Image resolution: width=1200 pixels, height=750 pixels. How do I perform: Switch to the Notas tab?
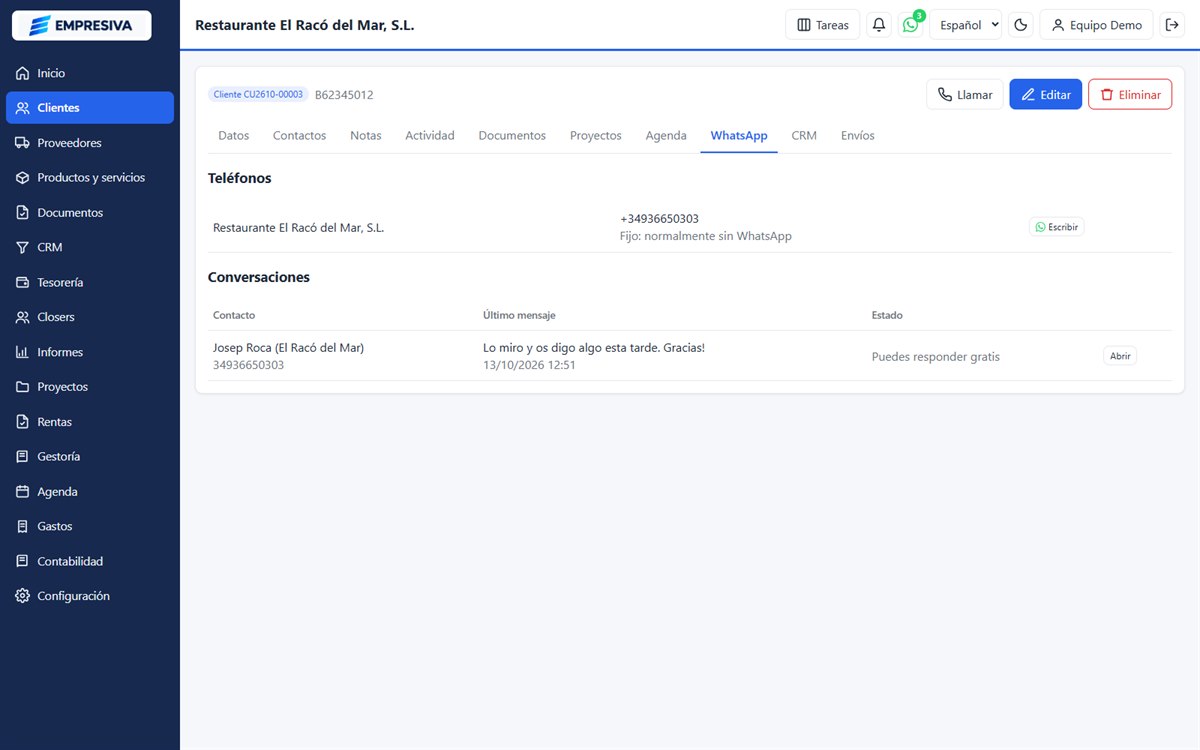coord(365,135)
